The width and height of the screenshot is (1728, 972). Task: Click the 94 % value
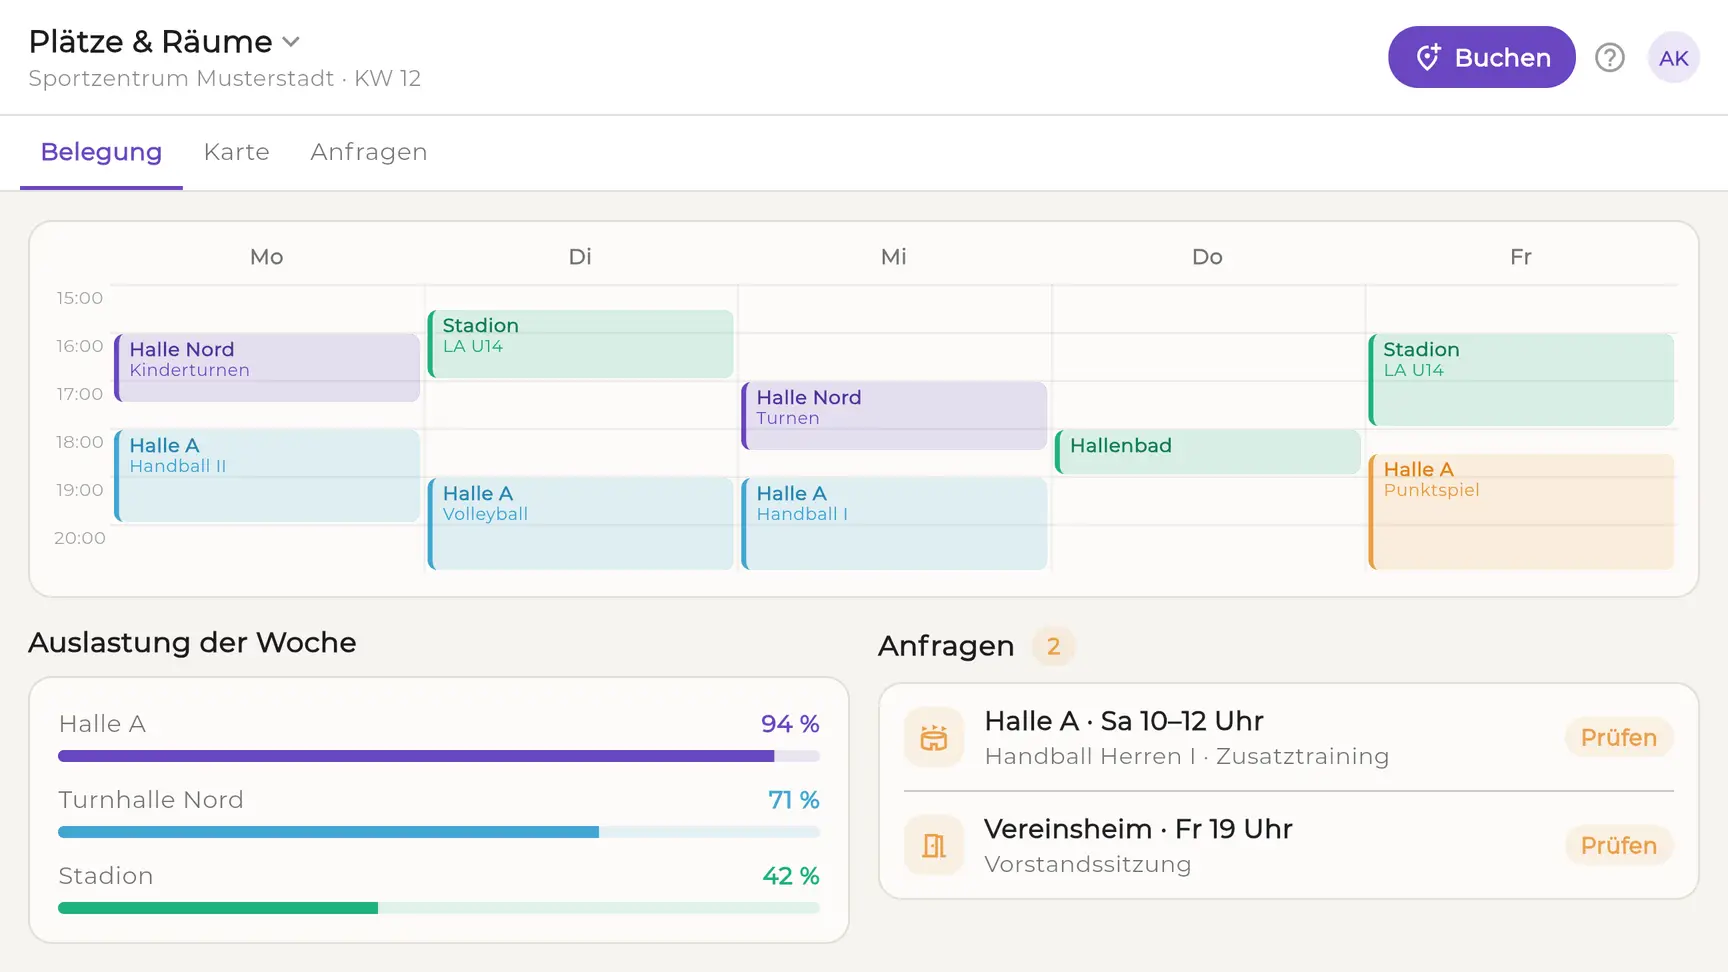790,724
